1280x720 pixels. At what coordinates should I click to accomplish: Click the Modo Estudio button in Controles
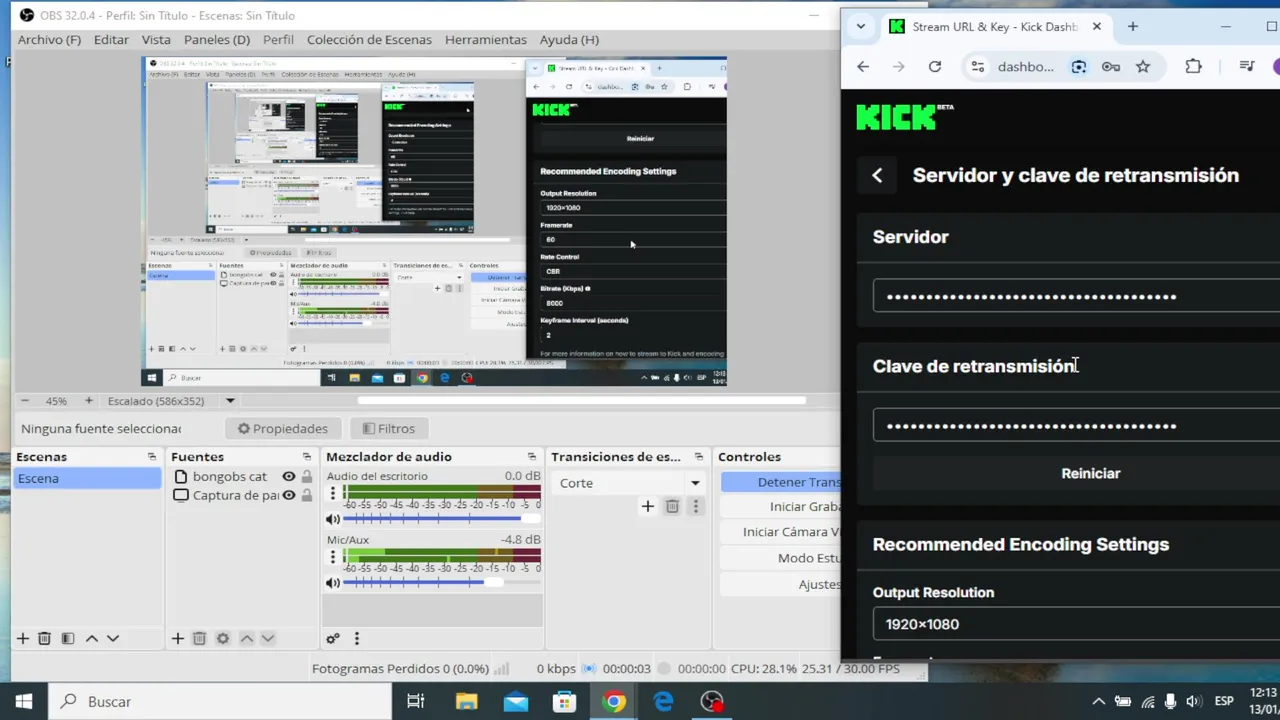pos(781,558)
